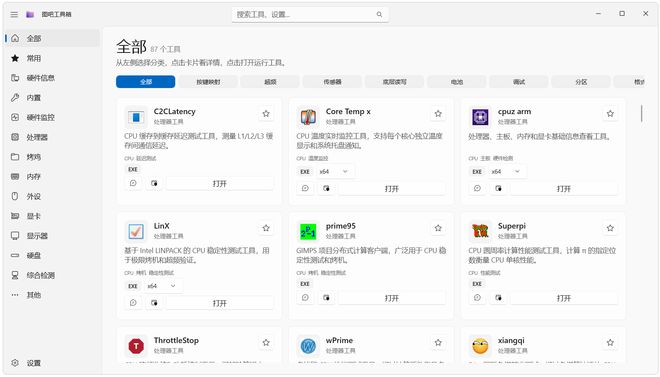Click the small icon left of 打开 on C2CLatency
This screenshot has height=377, width=660.
coord(154,183)
